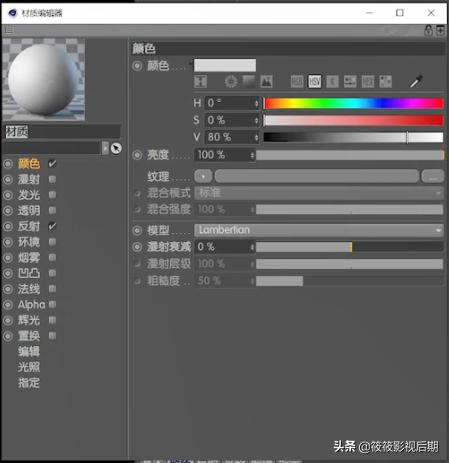Select the 颜色 channel tab
The width and height of the screenshot is (449, 463).
coord(29,164)
